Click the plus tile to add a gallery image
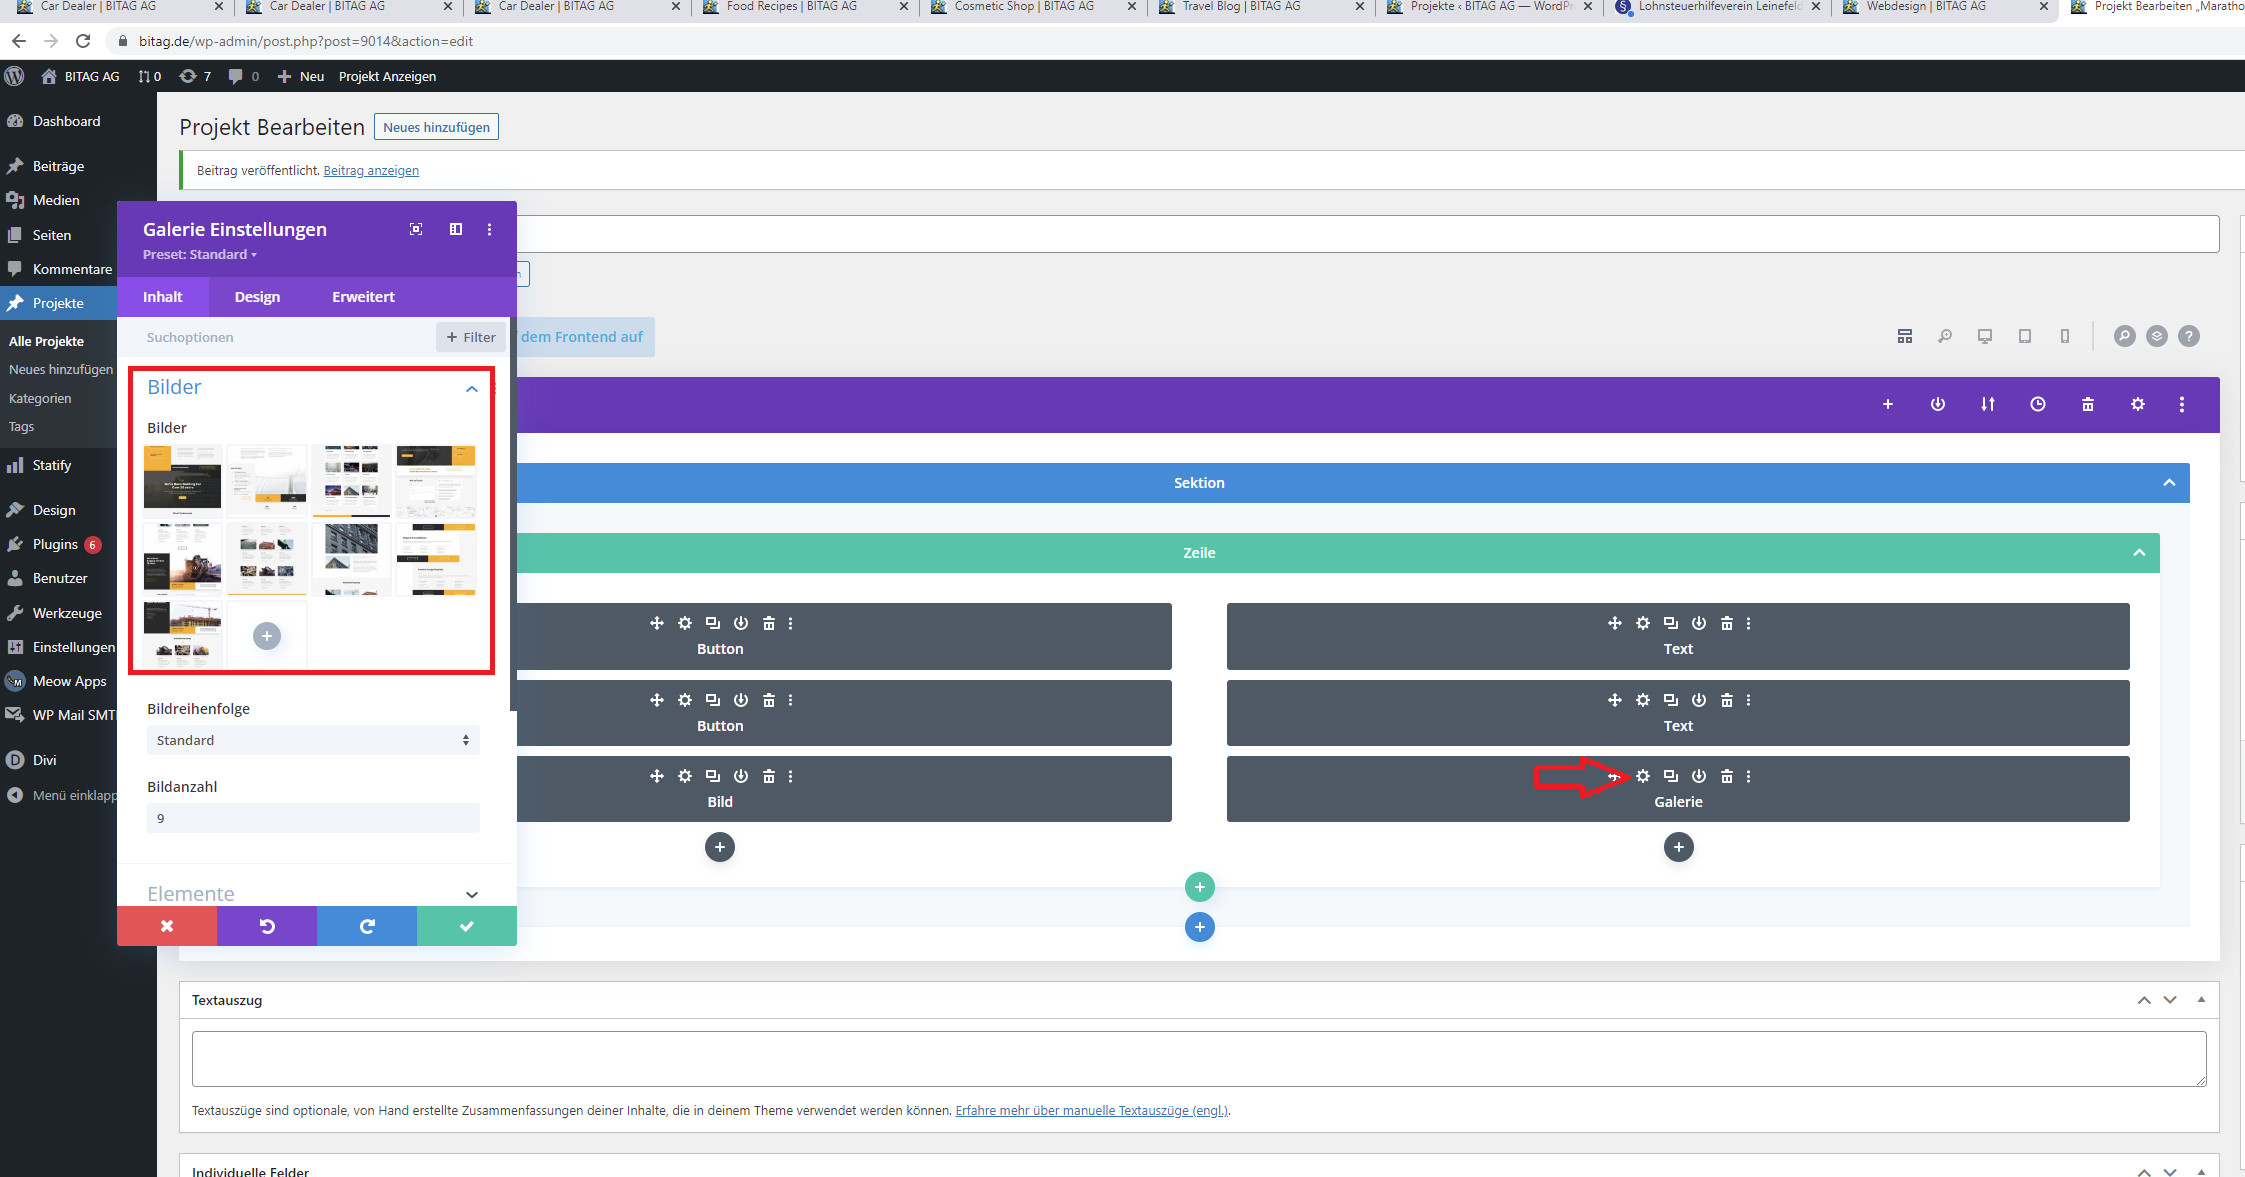2245x1177 pixels. (x=266, y=635)
